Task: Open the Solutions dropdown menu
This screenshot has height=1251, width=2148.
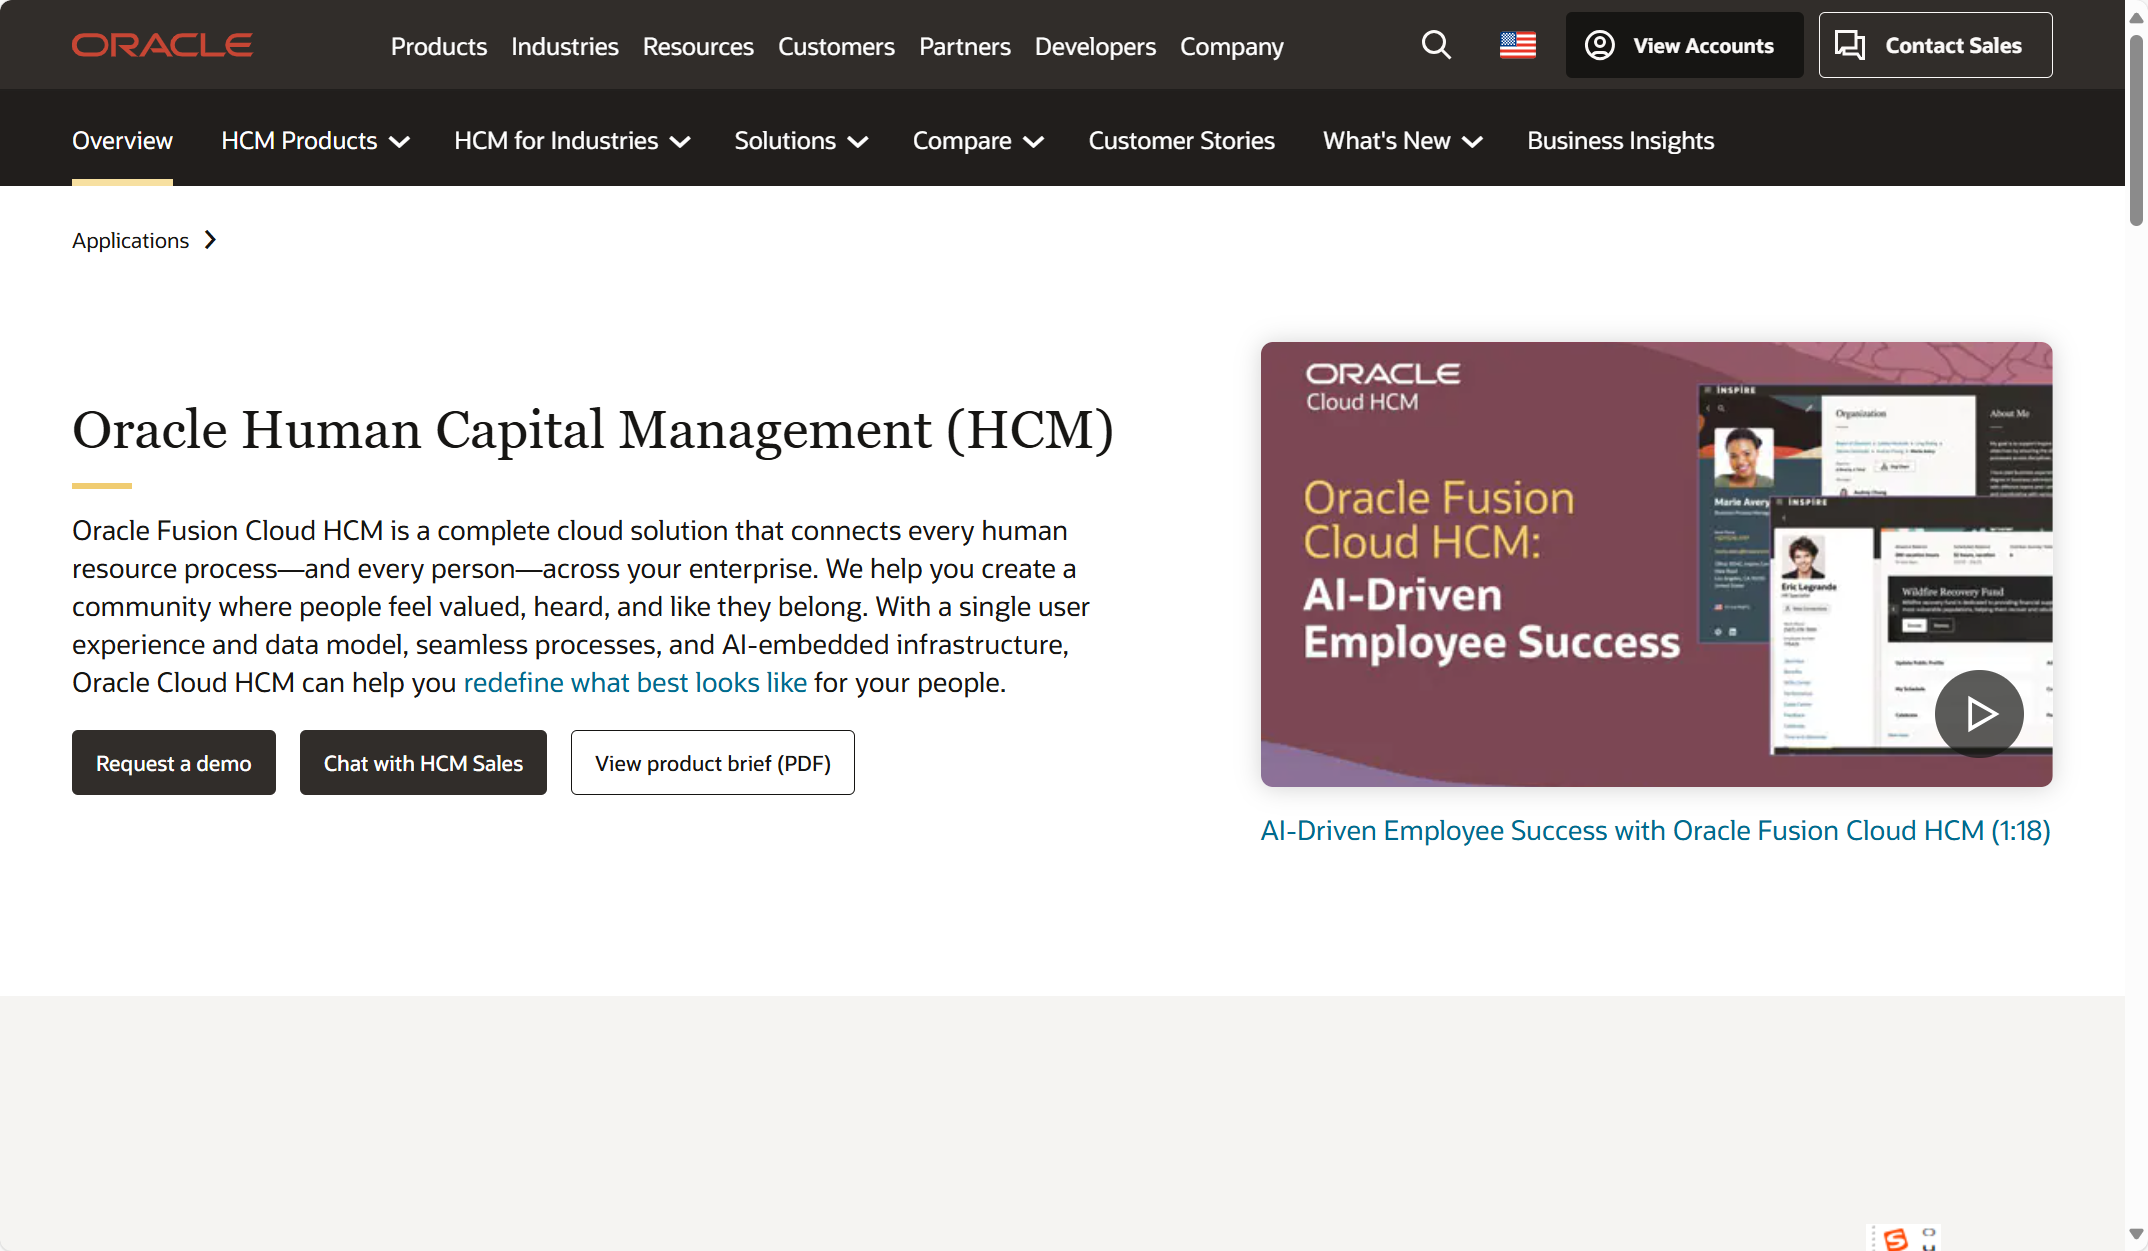Action: coord(800,141)
